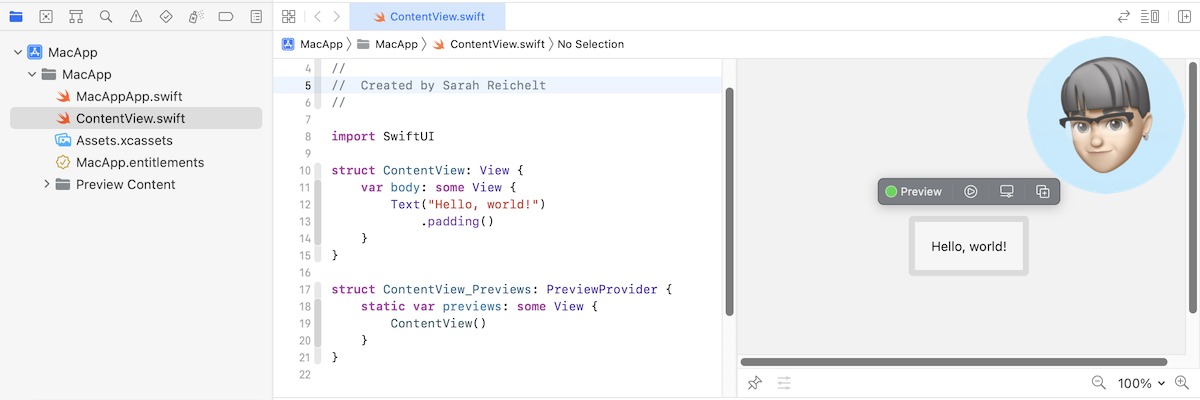This screenshot has width=1200, height=400.
Task: Click the .padding() modifier line
Action: (457, 221)
